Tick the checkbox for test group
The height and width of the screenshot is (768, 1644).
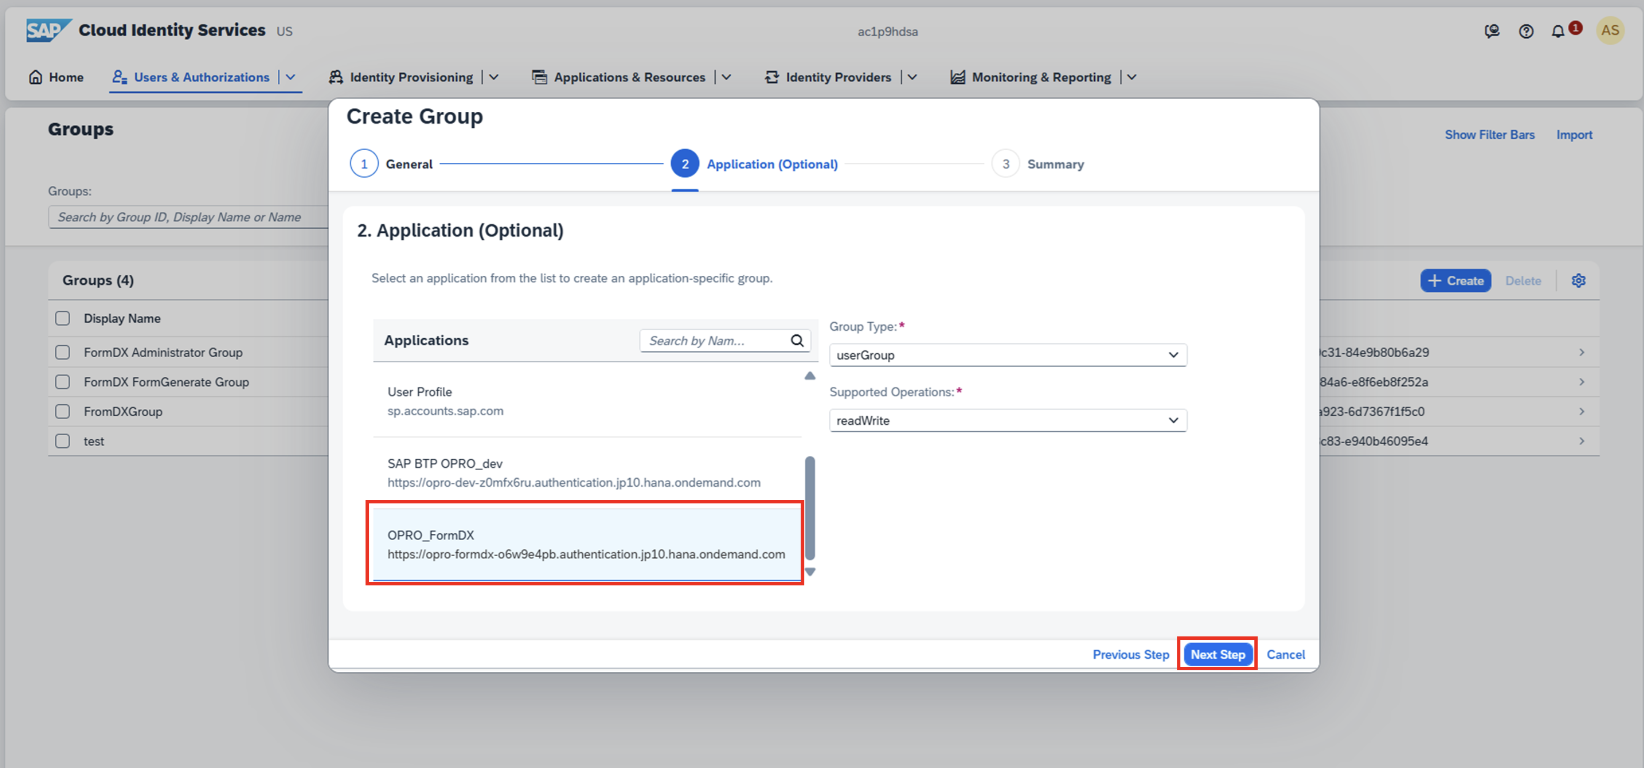[63, 441]
